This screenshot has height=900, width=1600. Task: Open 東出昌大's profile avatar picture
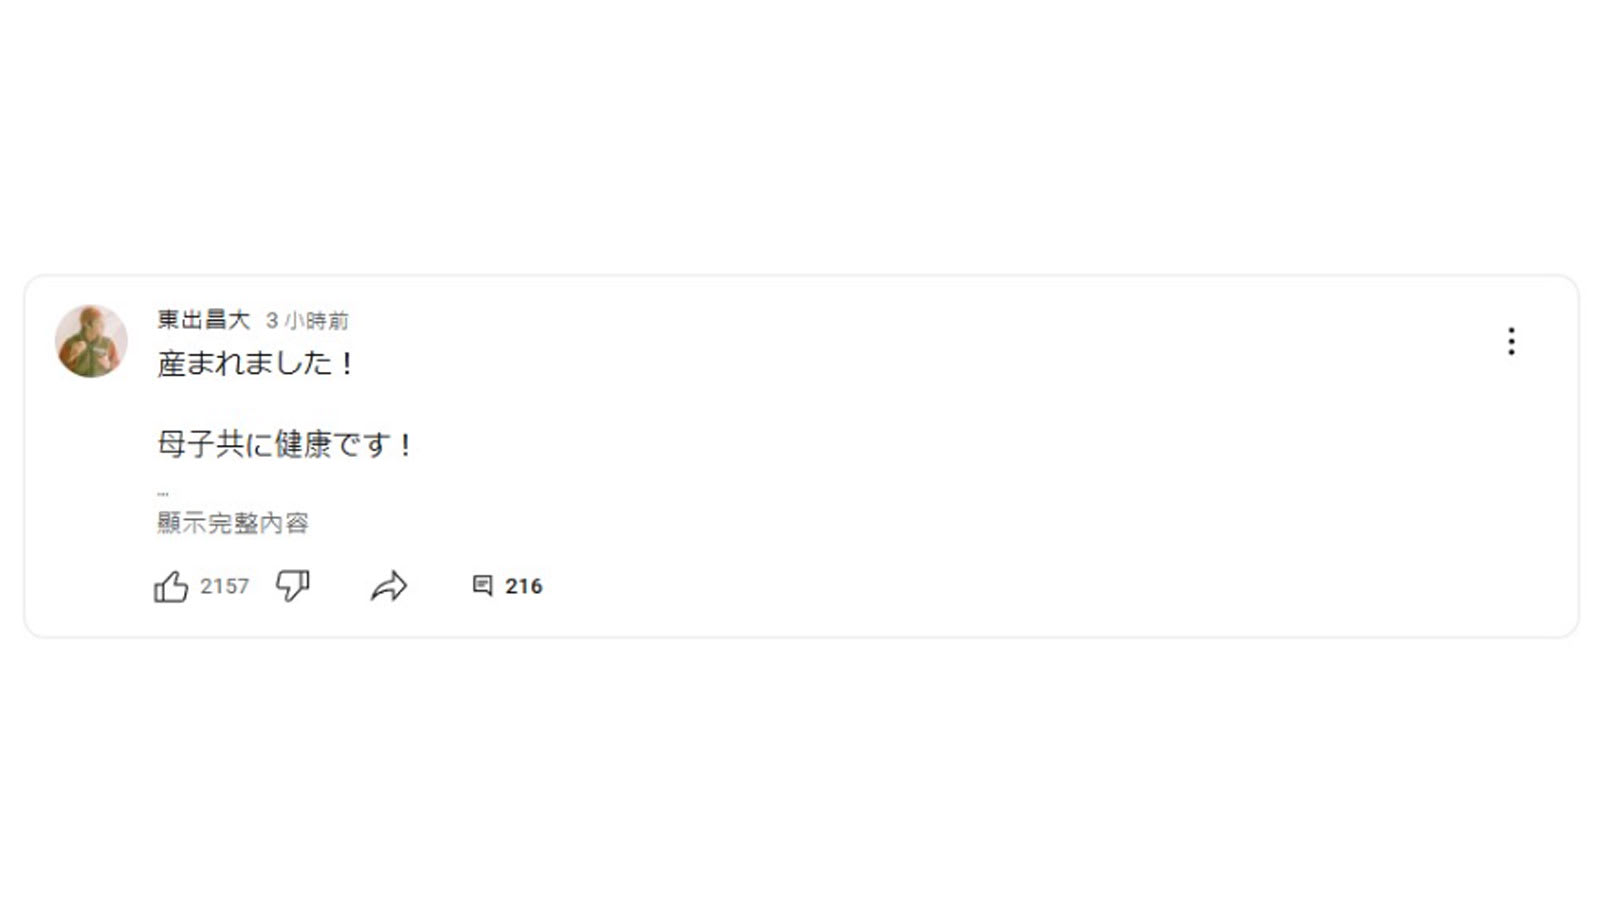point(91,341)
